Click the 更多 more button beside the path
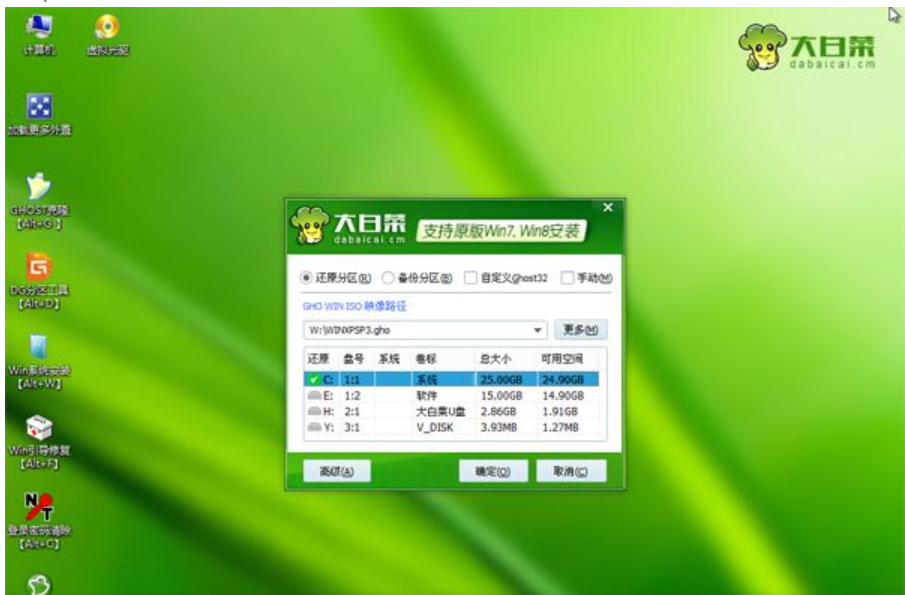 point(578,331)
